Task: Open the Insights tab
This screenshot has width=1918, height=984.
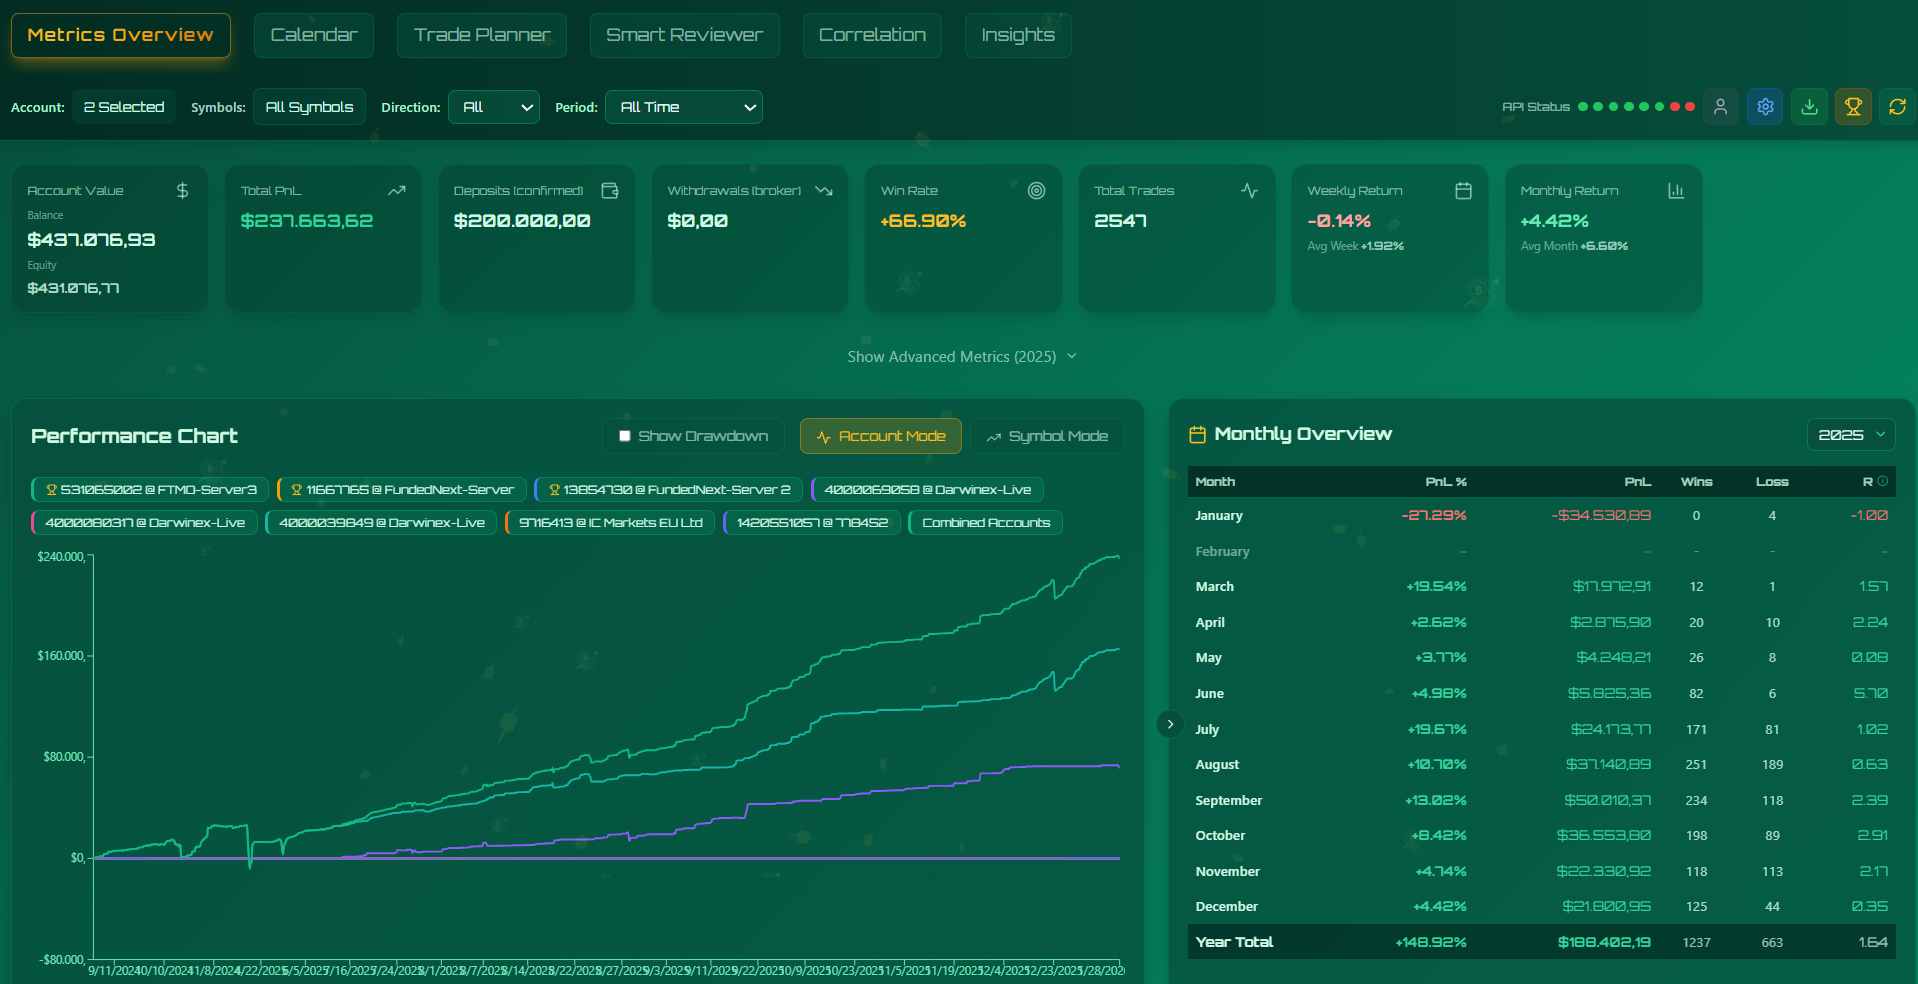Action: [x=1018, y=35]
